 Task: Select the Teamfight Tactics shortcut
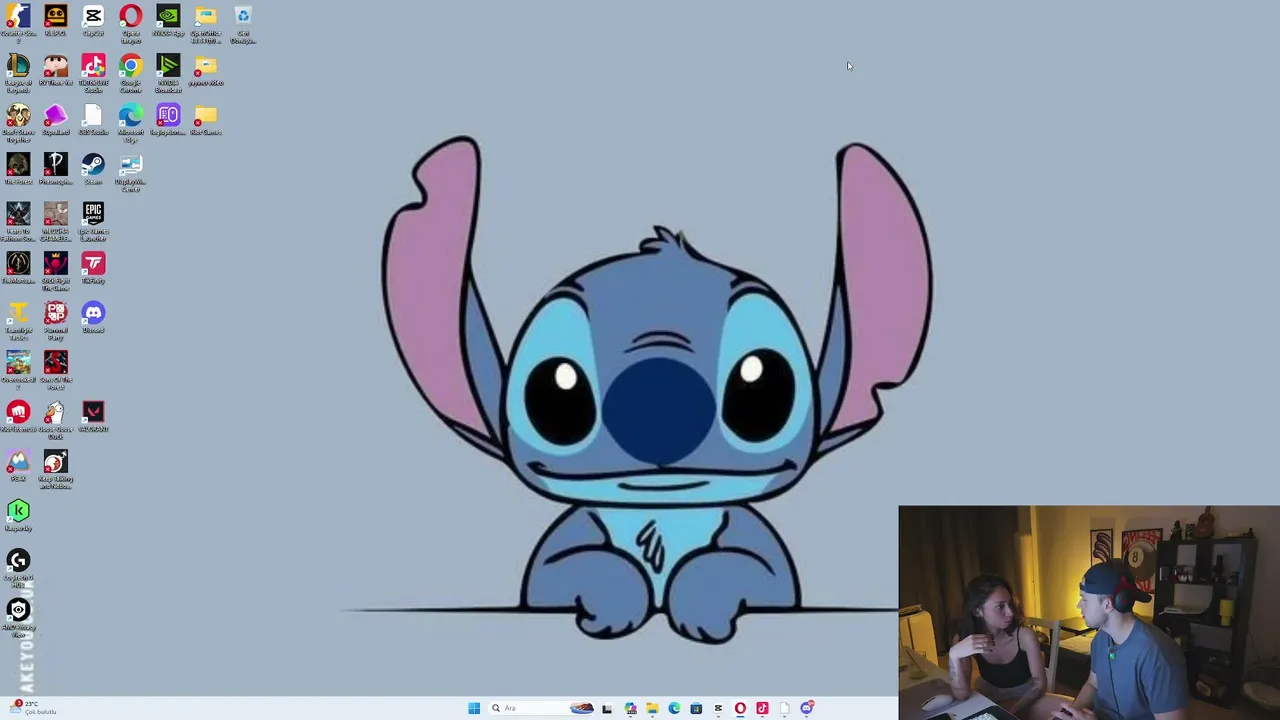click(18, 322)
